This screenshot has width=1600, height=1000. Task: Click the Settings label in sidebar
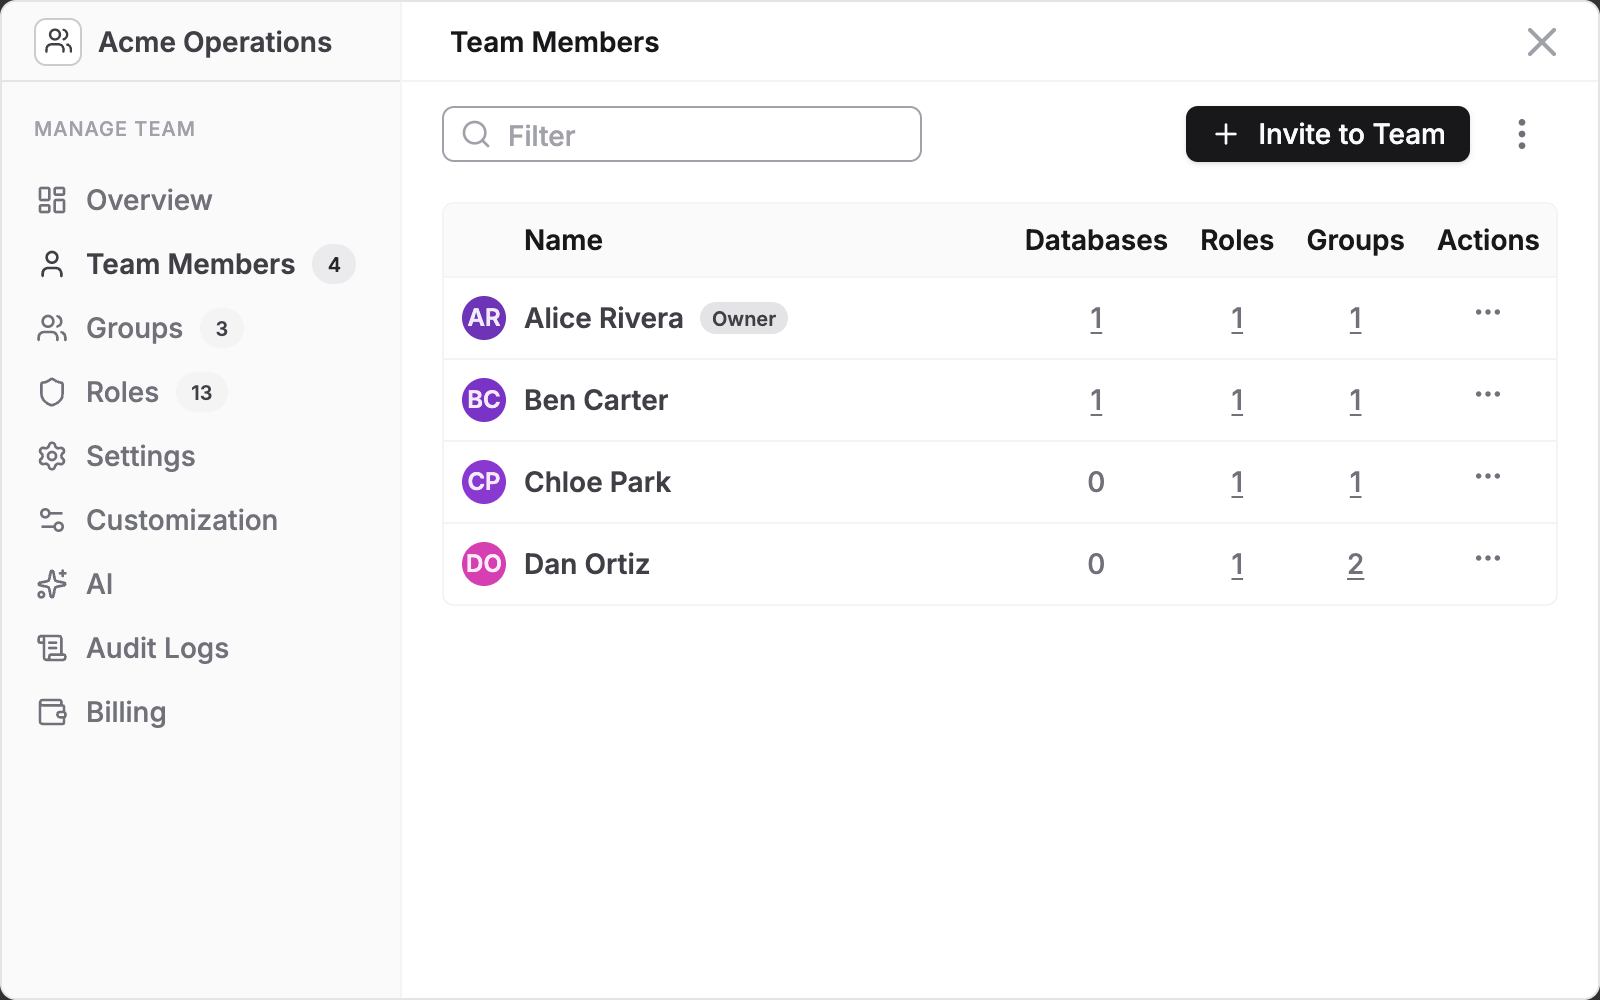point(141,456)
